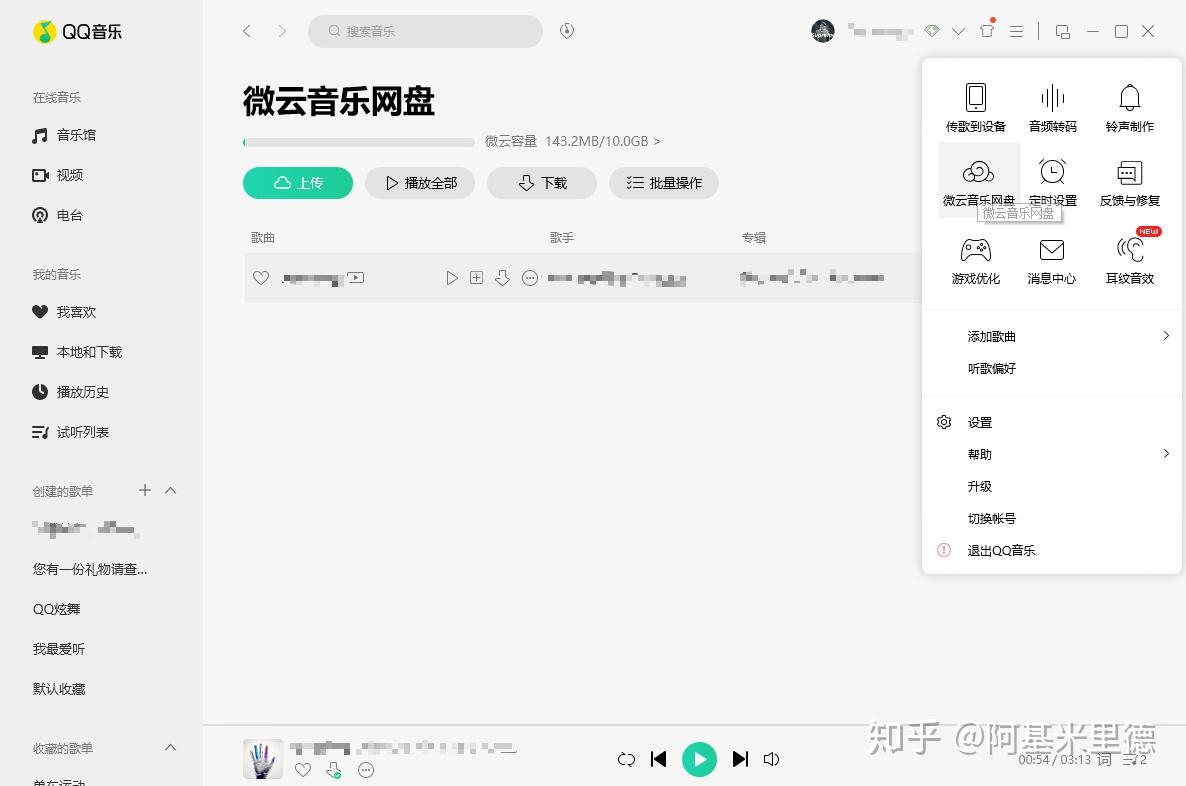
Task: Open 音频转码 audio transcoding tool
Action: click(x=1052, y=107)
